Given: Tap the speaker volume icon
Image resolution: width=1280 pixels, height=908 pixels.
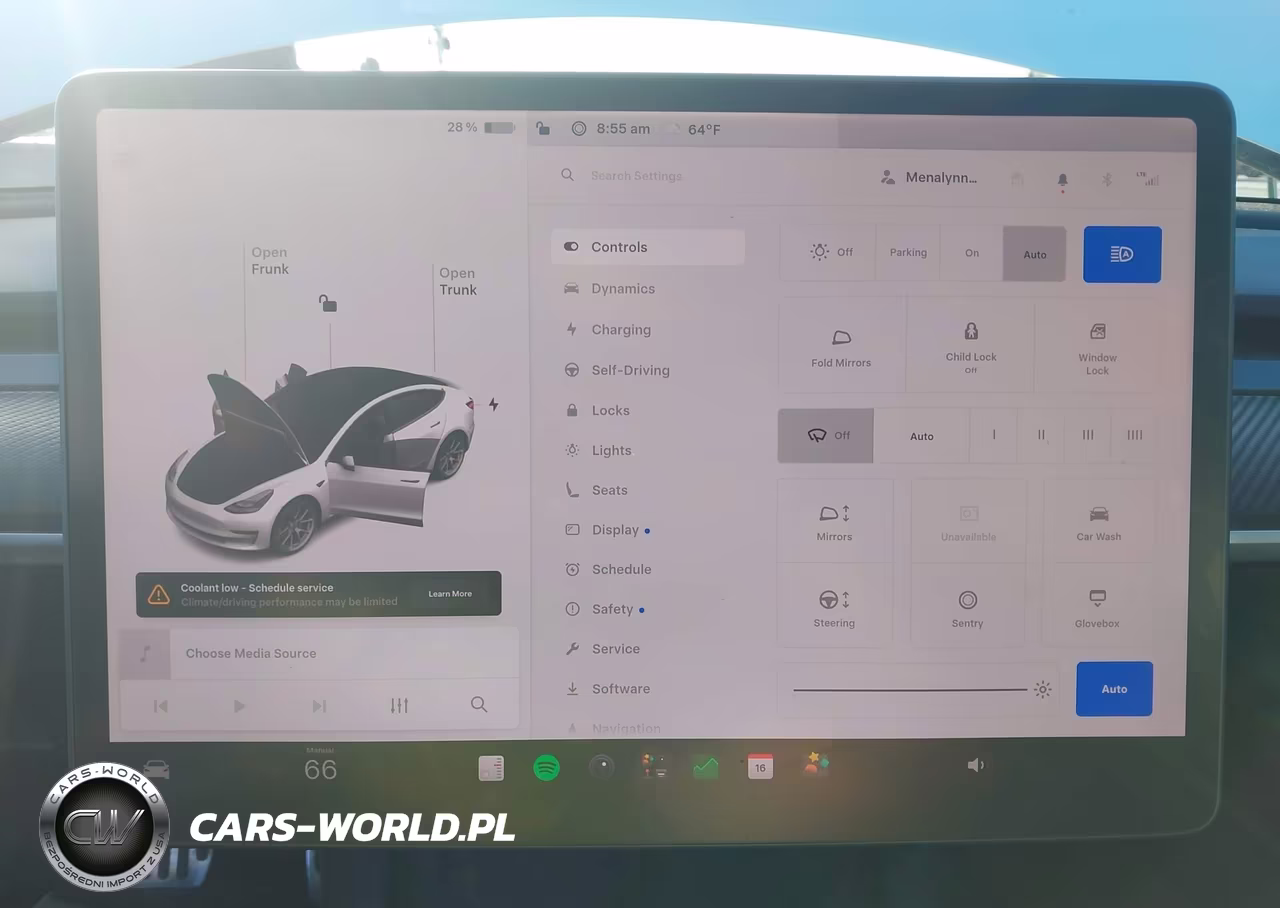Looking at the screenshot, I should coord(976,765).
